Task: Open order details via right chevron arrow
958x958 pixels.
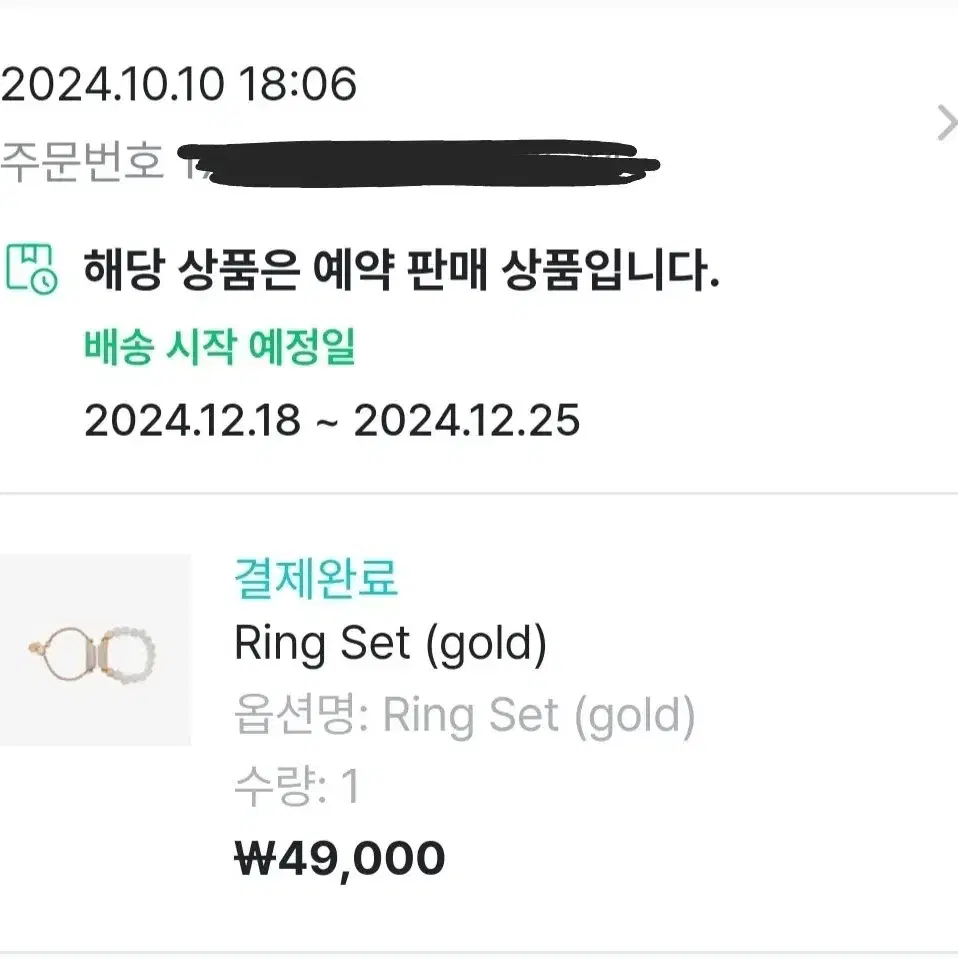Action: tap(946, 123)
